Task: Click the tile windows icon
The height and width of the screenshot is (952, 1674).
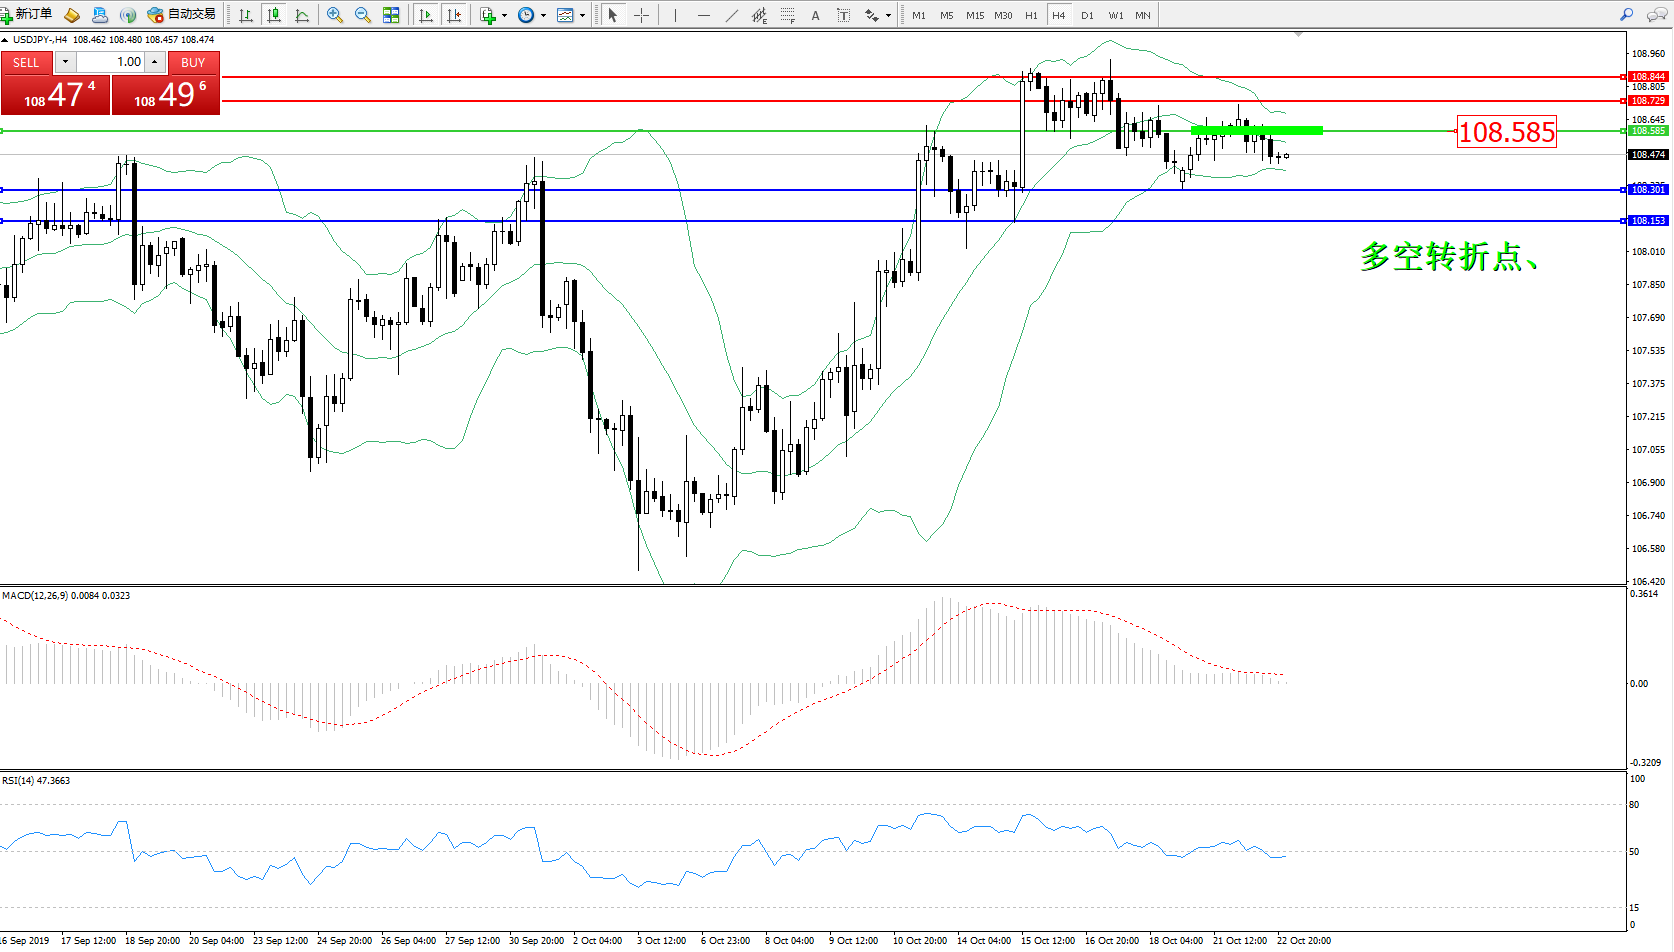Action: point(391,15)
